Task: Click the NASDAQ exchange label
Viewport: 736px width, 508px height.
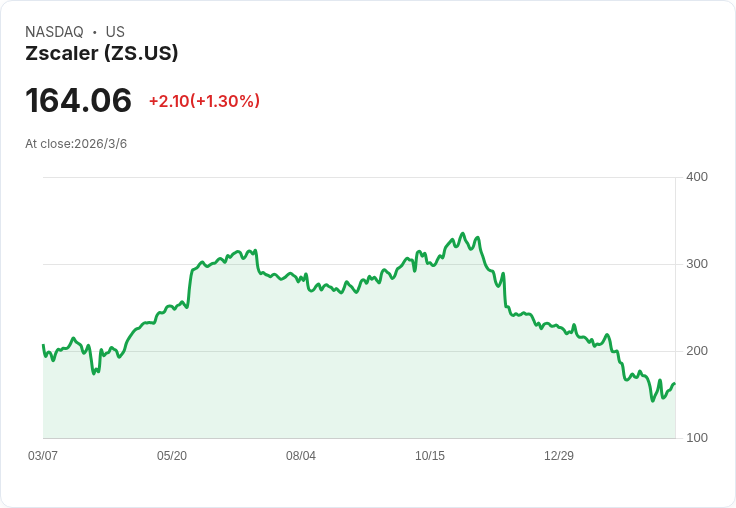Action: [x=54, y=32]
